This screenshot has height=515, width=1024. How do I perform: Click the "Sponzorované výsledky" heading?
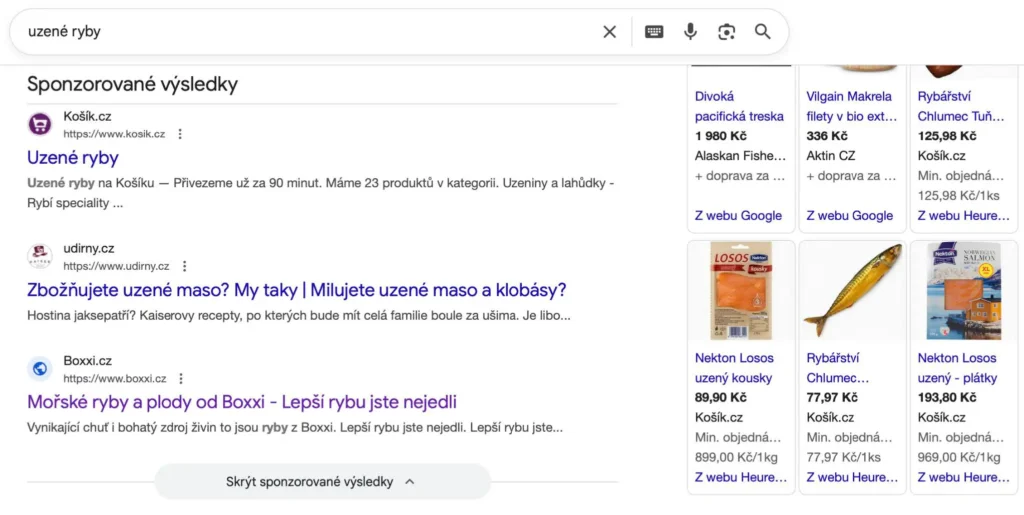tap(133, 84)
